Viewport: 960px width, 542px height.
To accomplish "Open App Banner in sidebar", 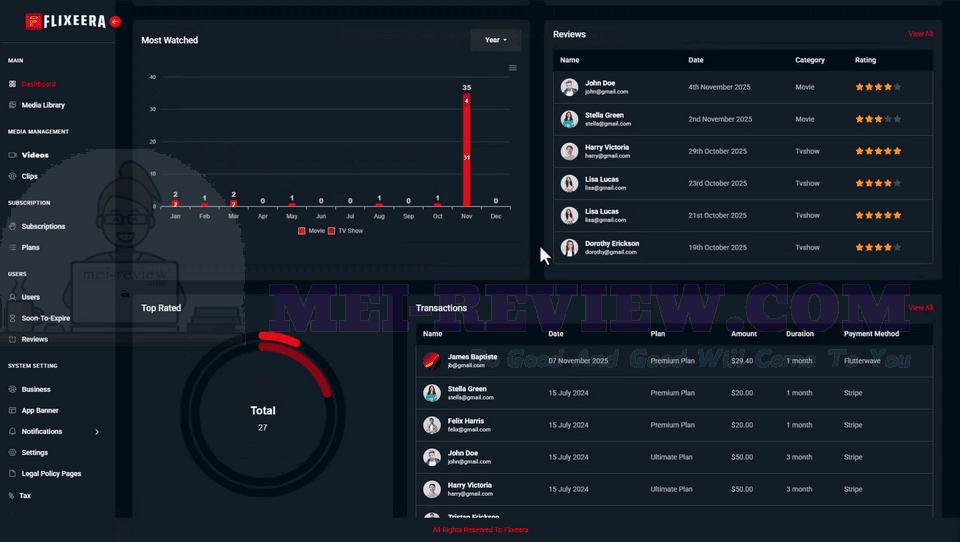I will point(40,410).
